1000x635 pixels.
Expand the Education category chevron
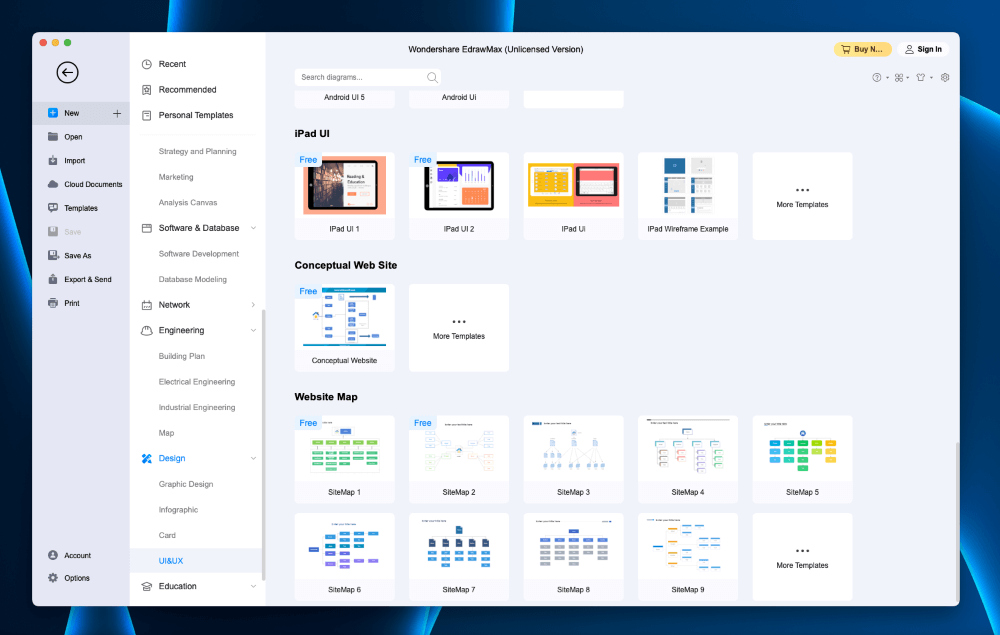point(253,587)
